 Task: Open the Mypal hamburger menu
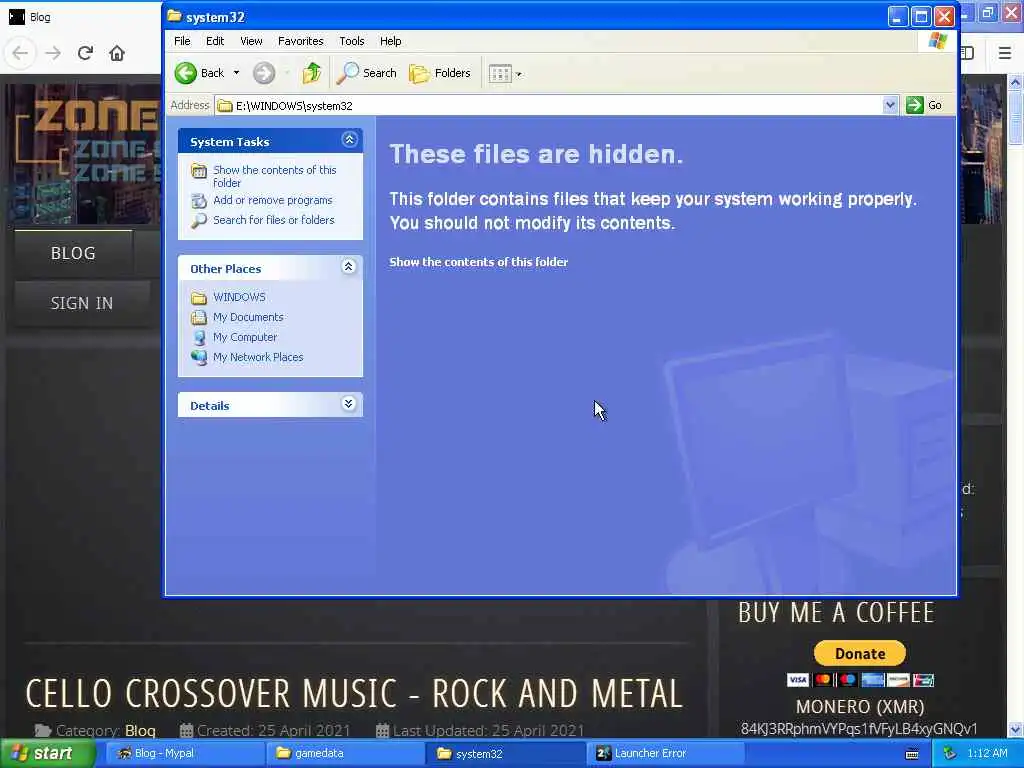point(1005,53)
